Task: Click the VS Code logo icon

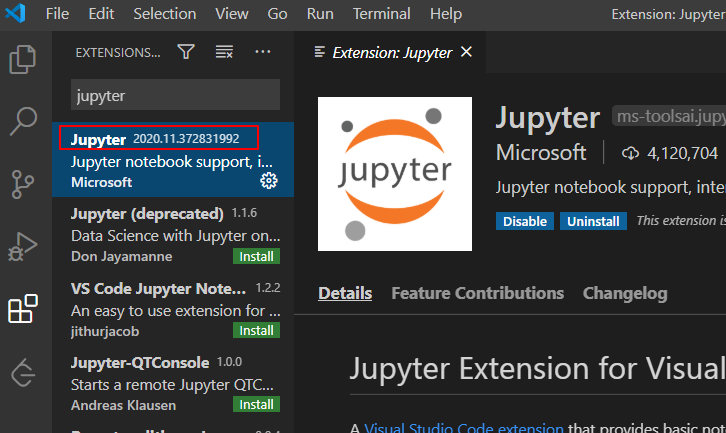Action: click(15, 13)
